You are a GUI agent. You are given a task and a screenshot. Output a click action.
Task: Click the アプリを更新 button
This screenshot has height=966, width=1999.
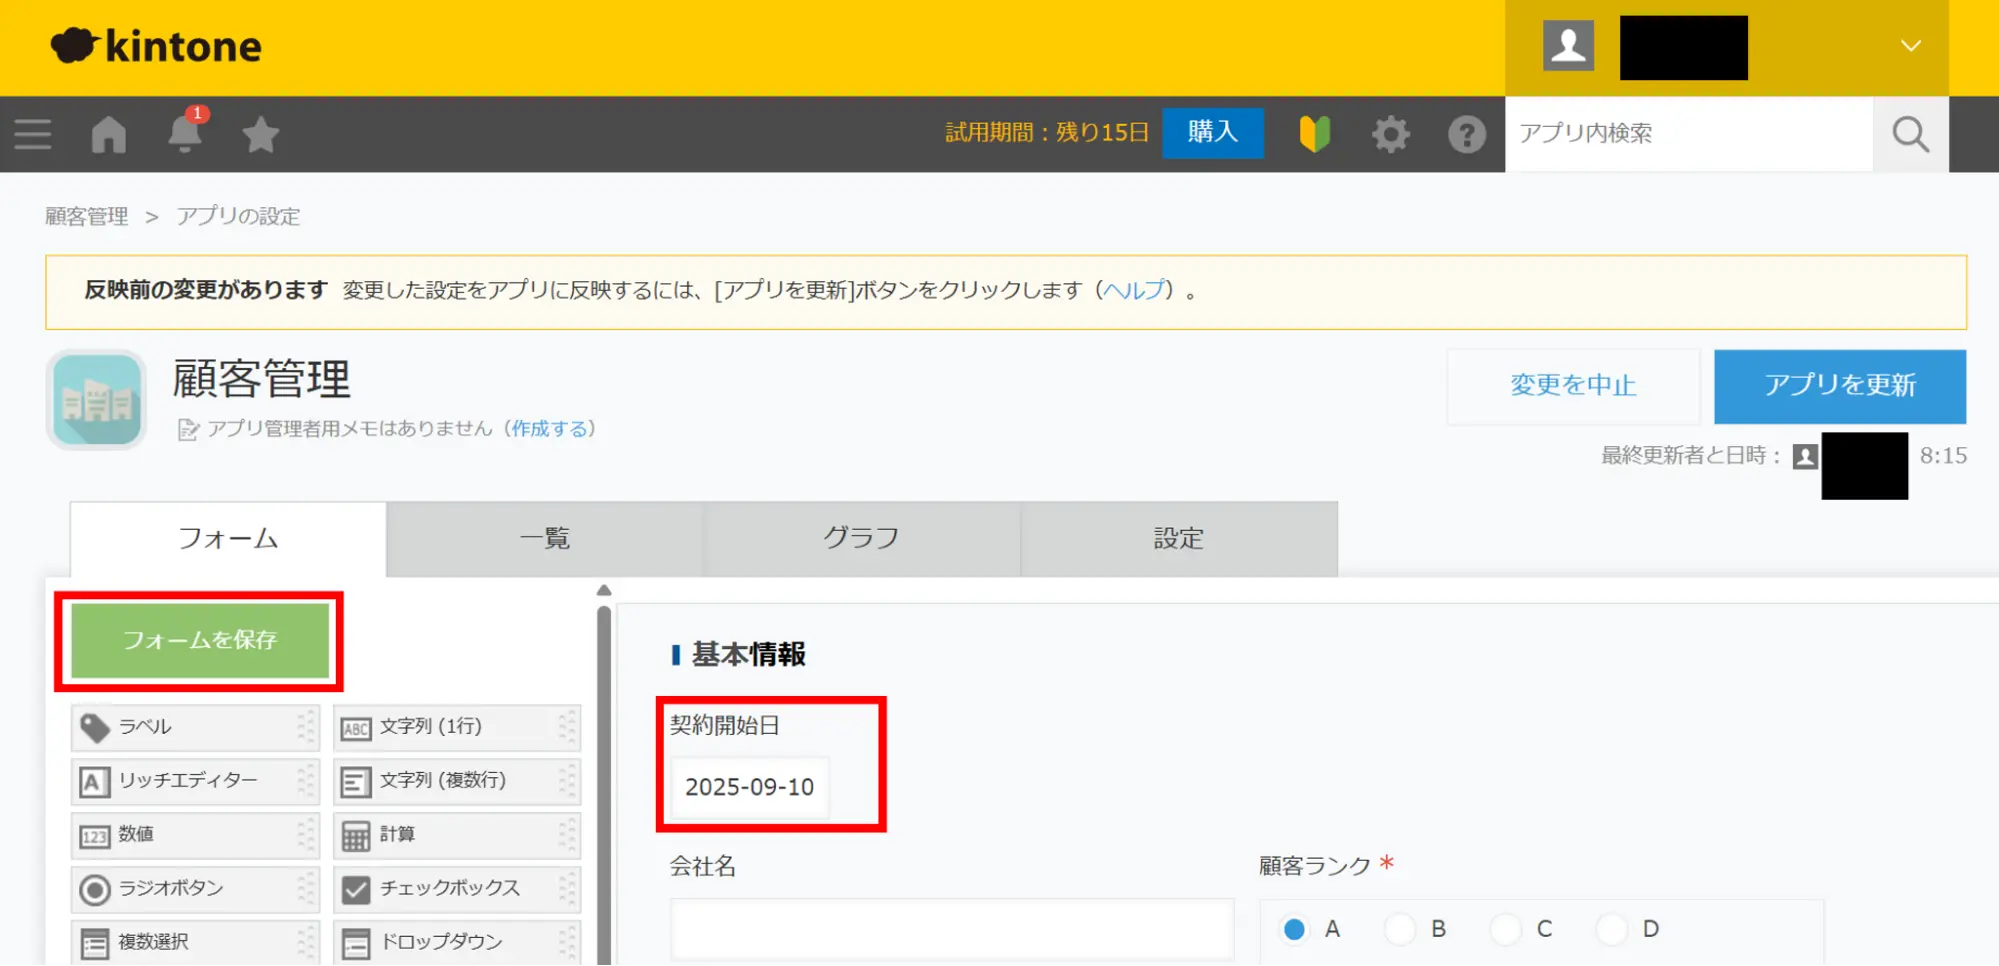point(1839,386)
